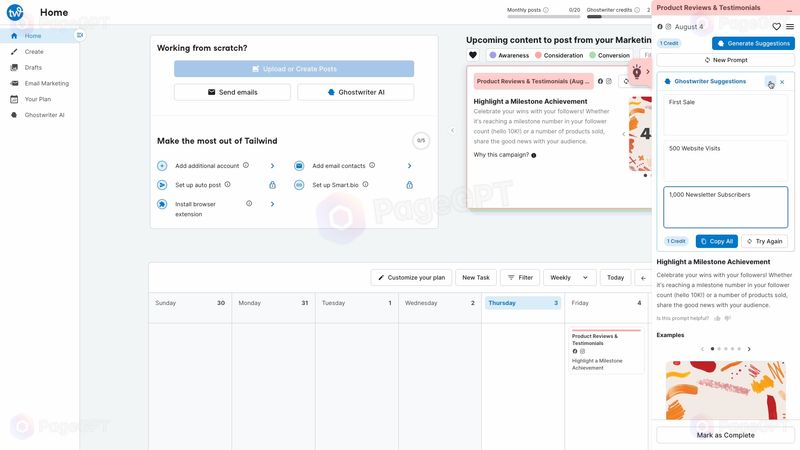Click the 1,000 Newsletter Subscribers field
This screenshot has height=450, width=800.
pos(725,207)
